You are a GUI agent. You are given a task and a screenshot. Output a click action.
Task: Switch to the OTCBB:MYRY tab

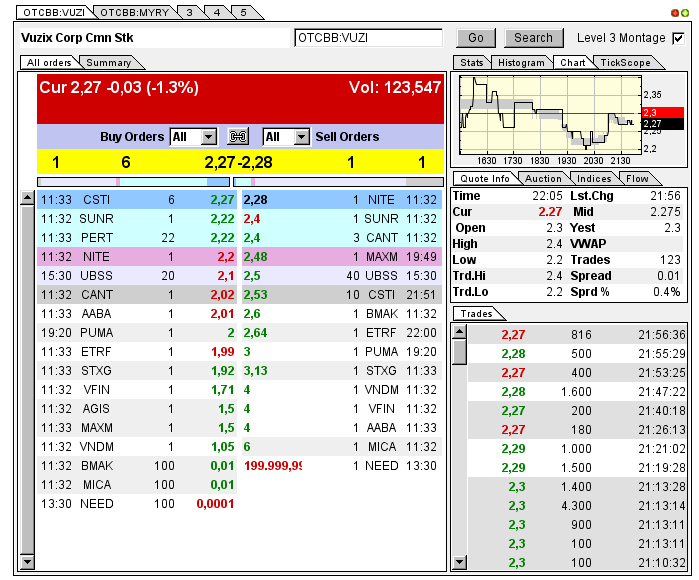133,12
